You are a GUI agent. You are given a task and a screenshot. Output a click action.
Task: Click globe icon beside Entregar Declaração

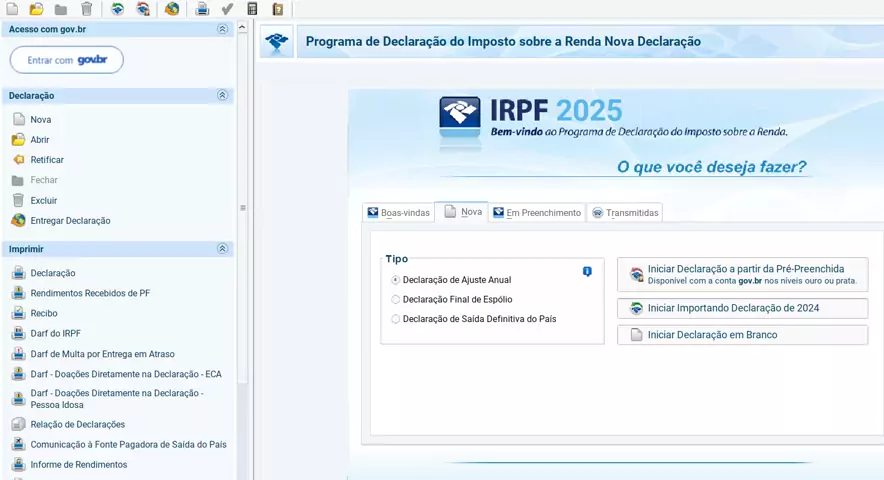19,221
